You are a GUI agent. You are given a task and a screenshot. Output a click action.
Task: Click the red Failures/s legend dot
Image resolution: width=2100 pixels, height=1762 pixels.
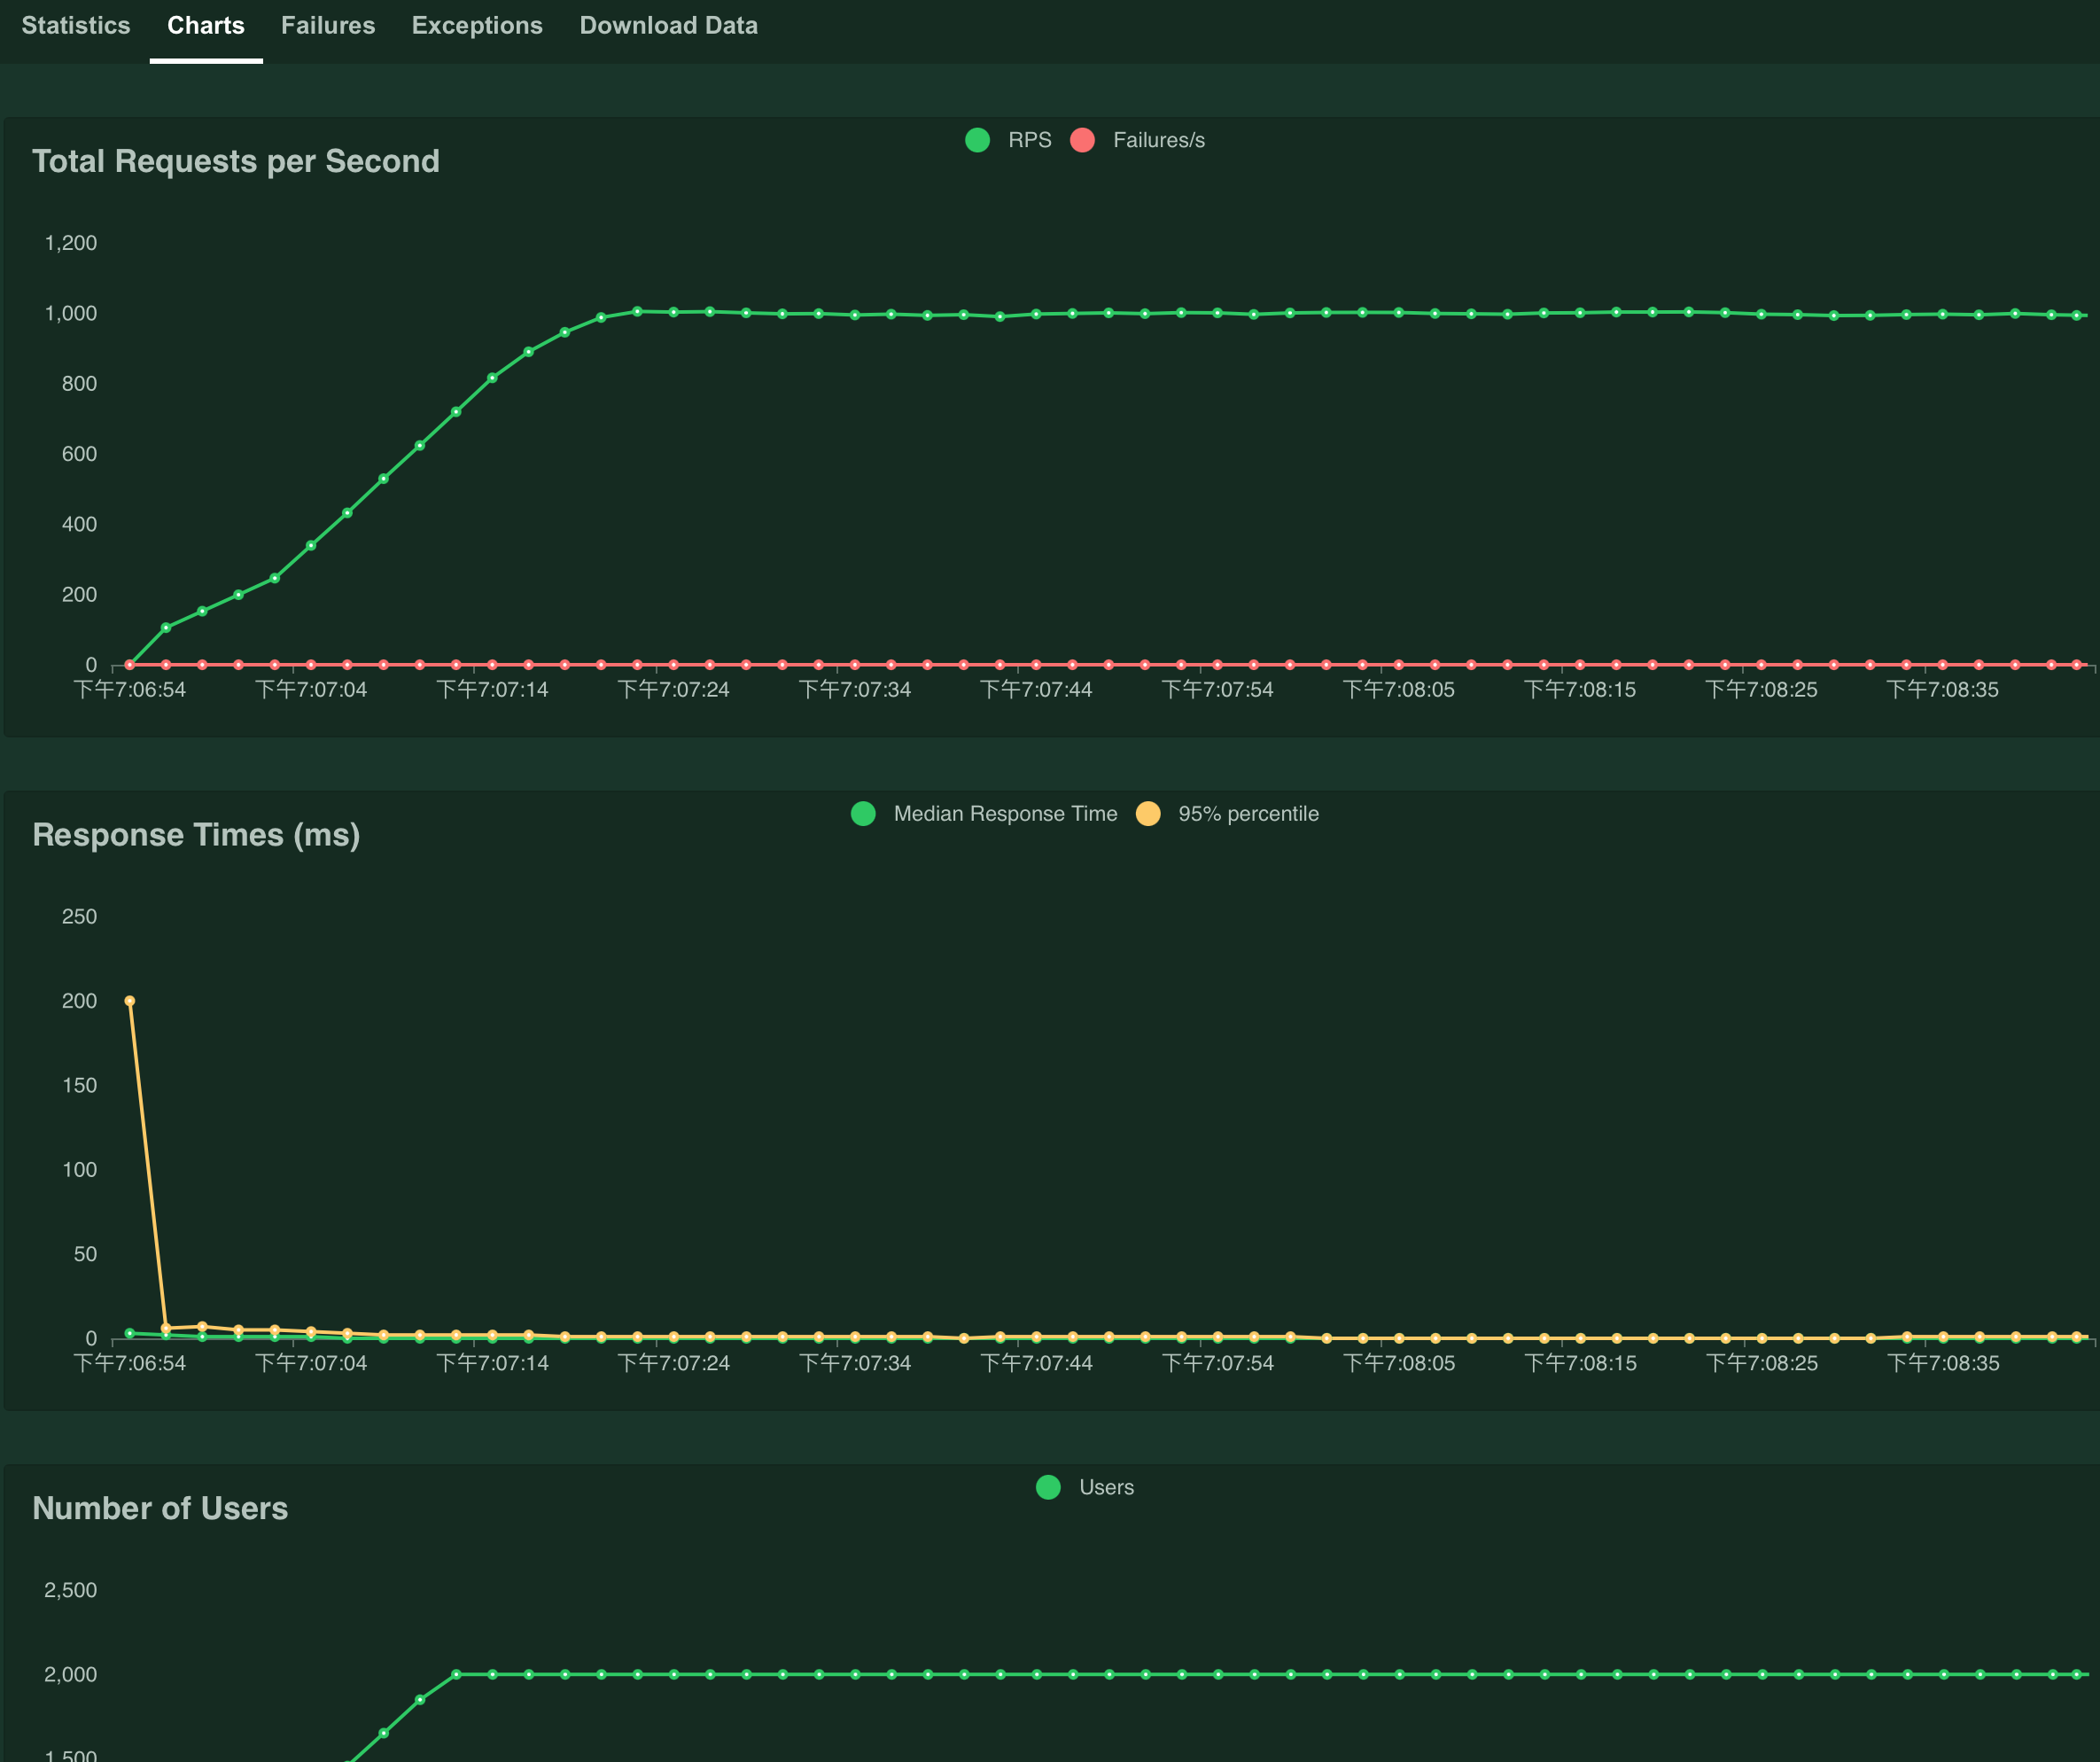click(x=1082, y=140)
